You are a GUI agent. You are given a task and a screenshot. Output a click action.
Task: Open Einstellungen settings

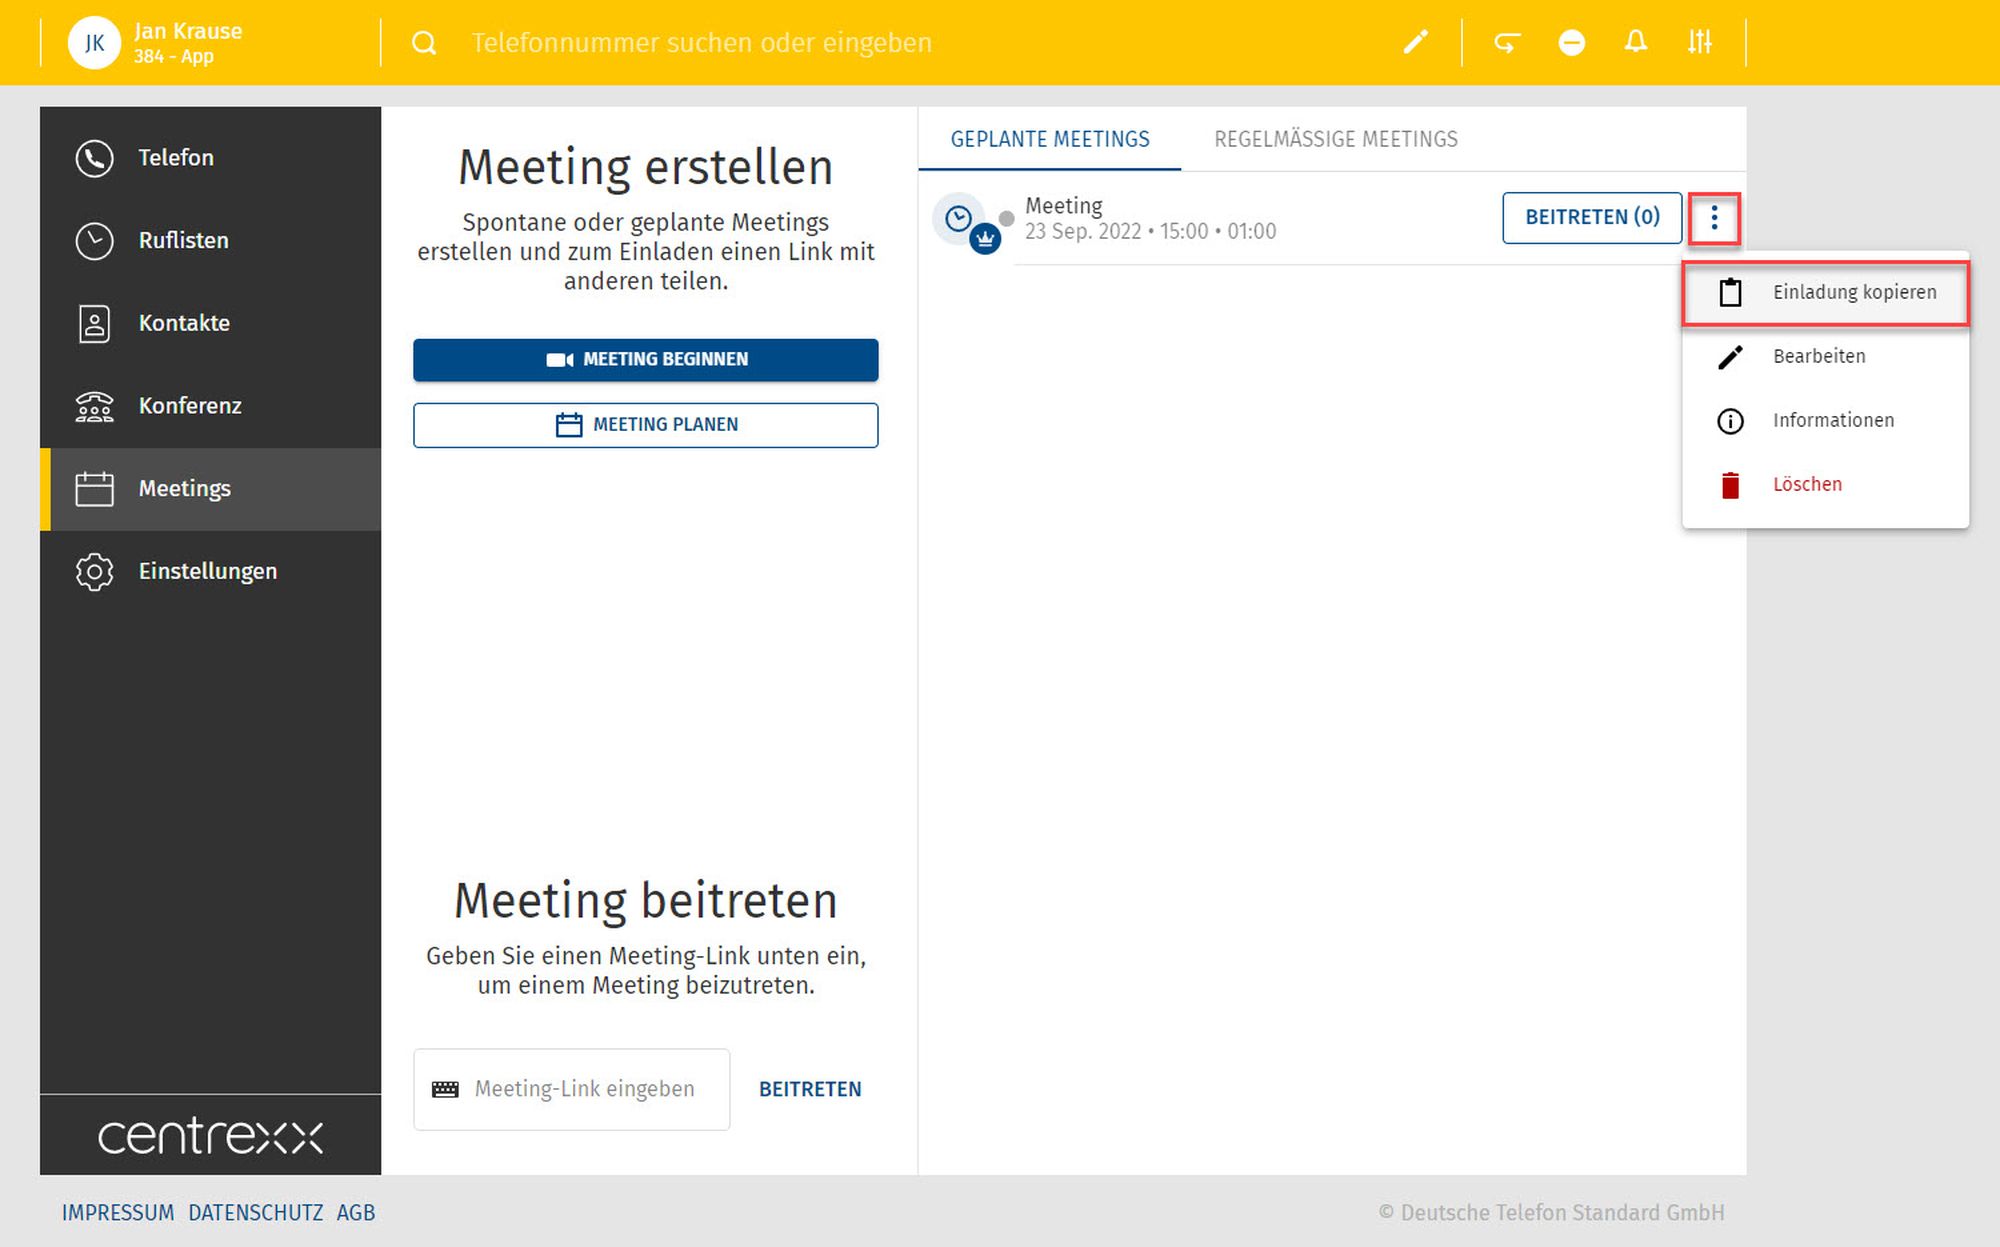(x=207, y=571)
